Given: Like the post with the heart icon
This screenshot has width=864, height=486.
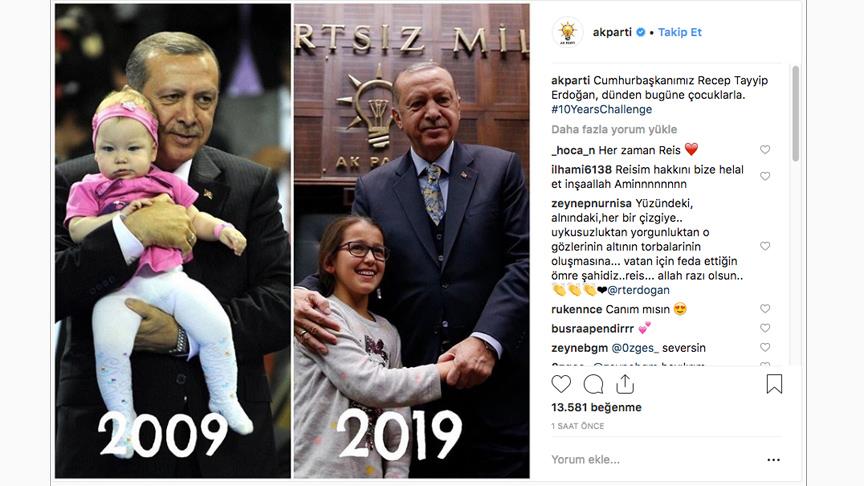Looking at the screenshot, I should 561,384.
